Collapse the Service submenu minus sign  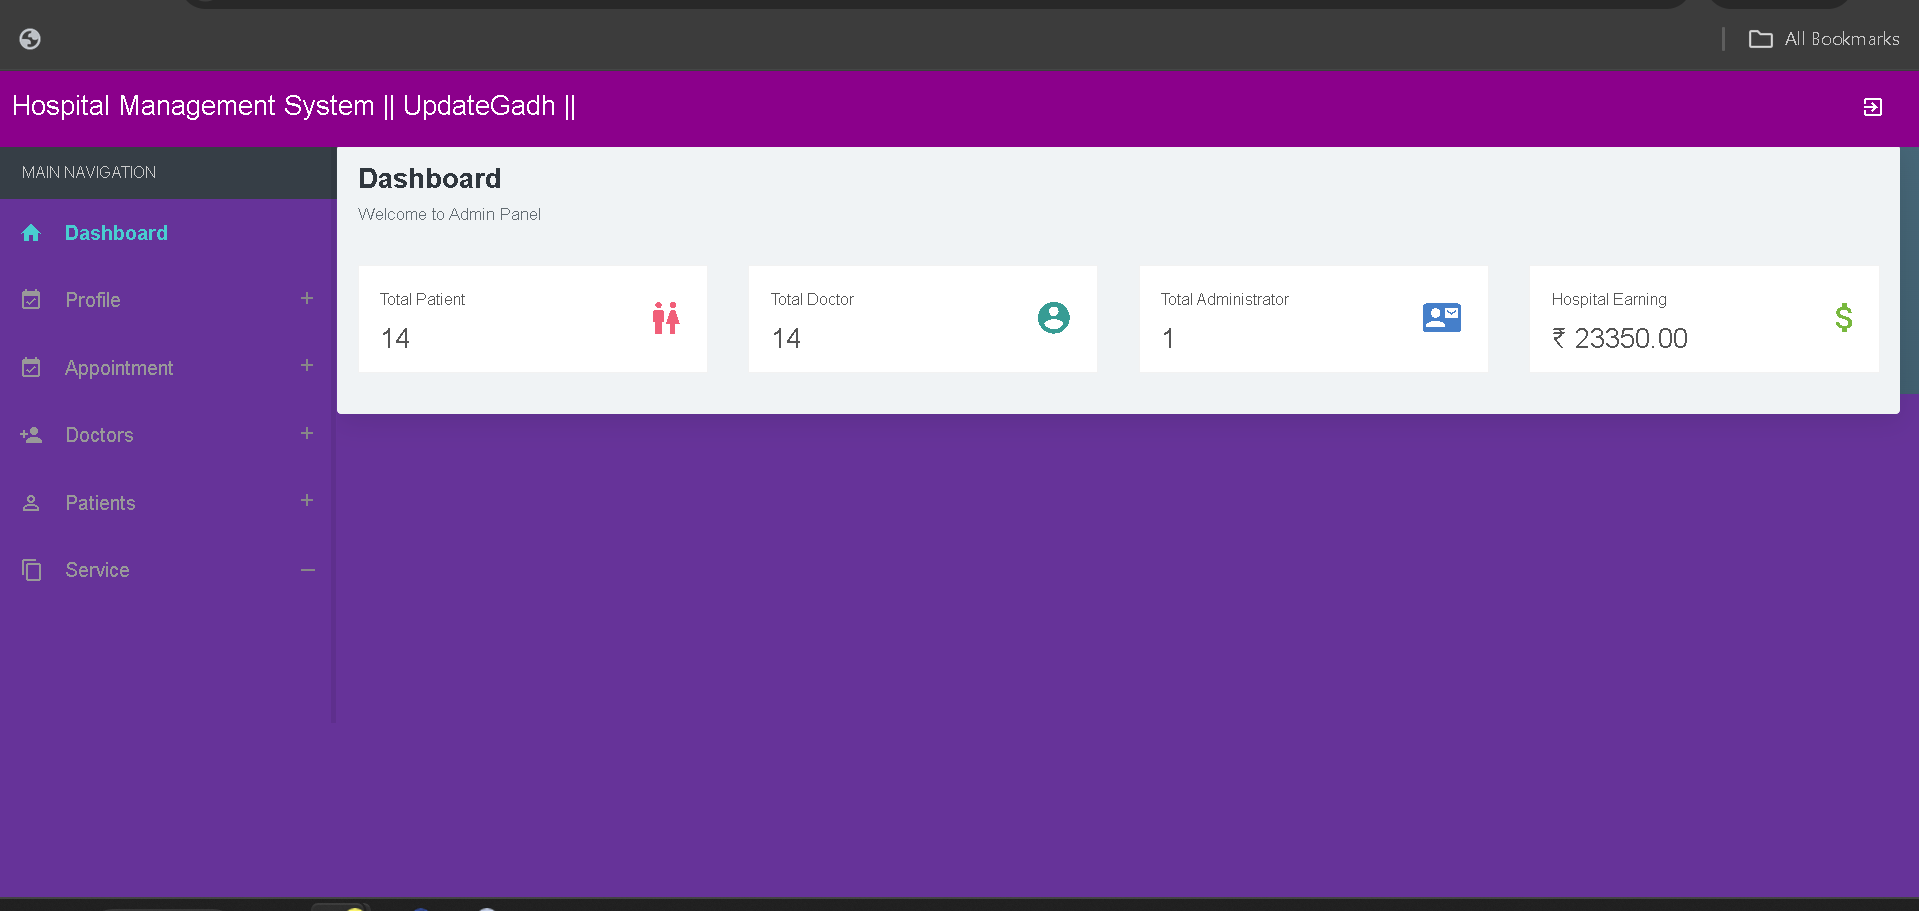tap(307, 570)
